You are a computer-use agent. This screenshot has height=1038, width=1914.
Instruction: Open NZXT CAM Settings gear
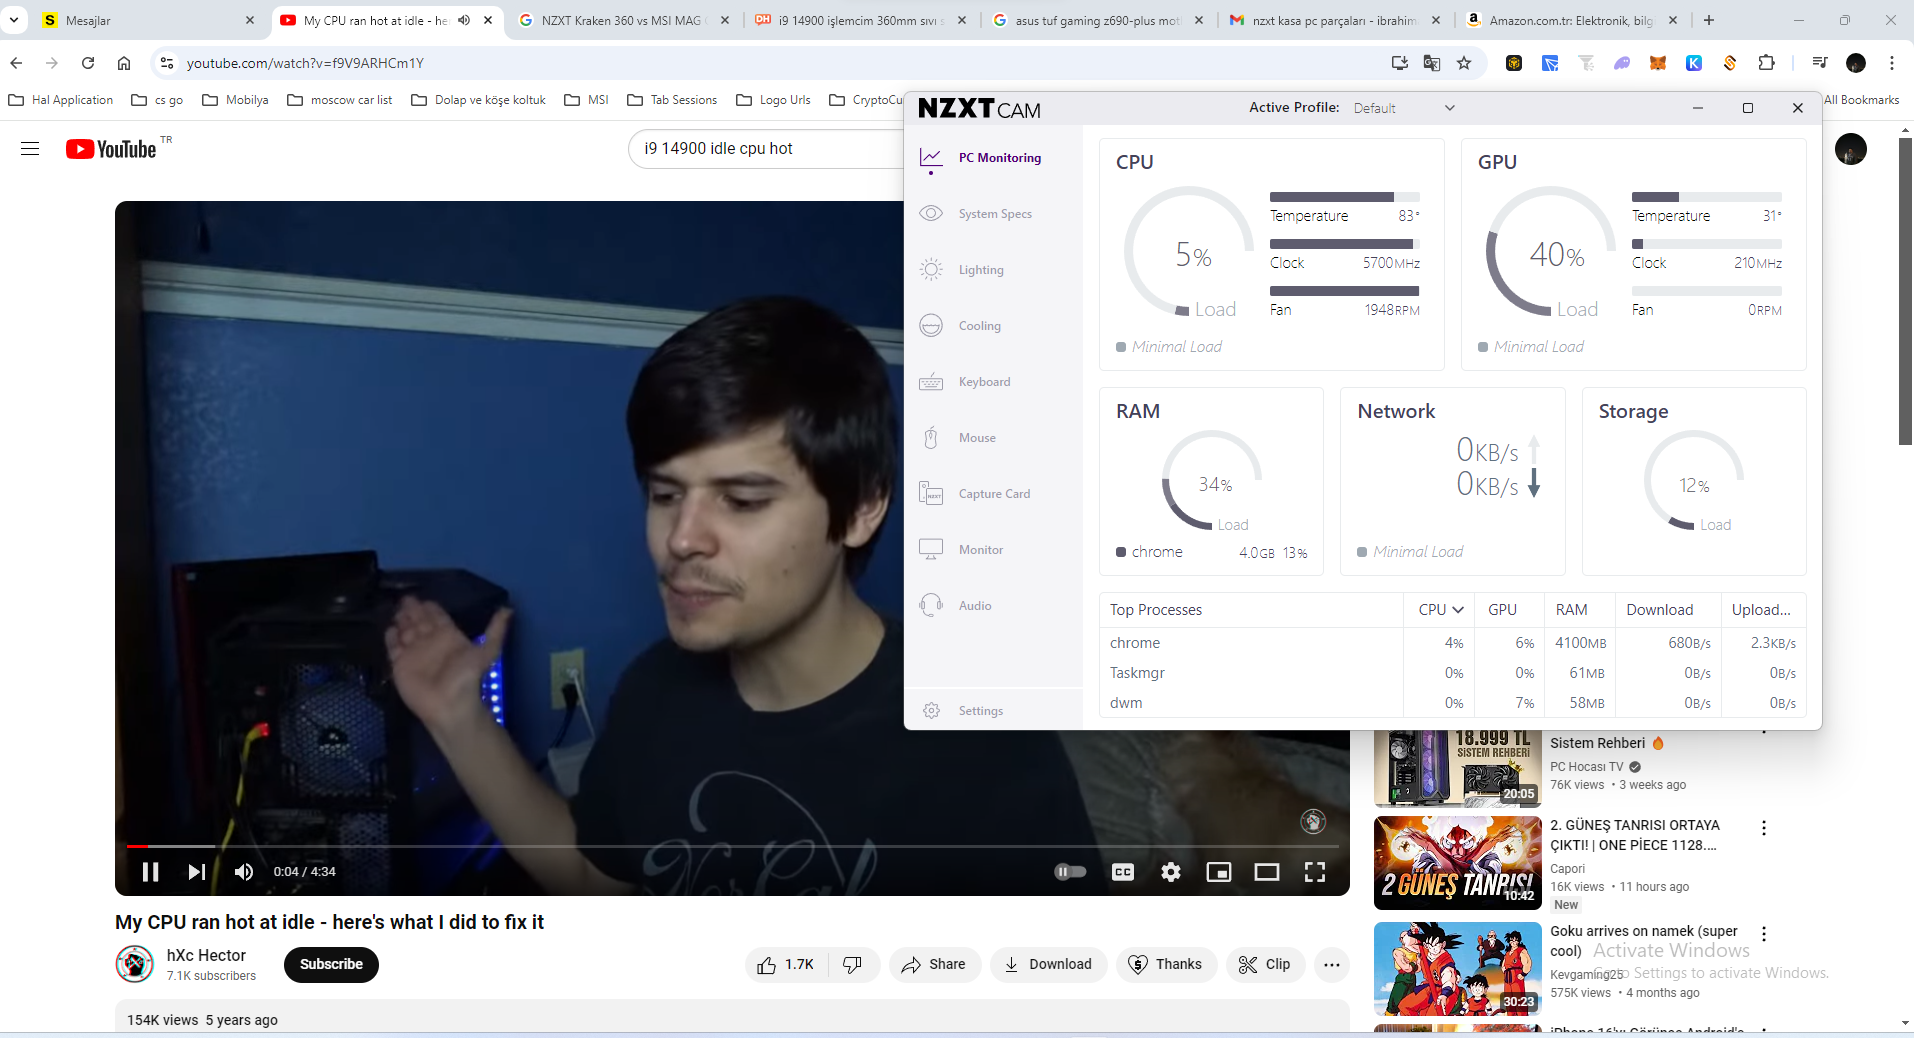tap(932, 711)
